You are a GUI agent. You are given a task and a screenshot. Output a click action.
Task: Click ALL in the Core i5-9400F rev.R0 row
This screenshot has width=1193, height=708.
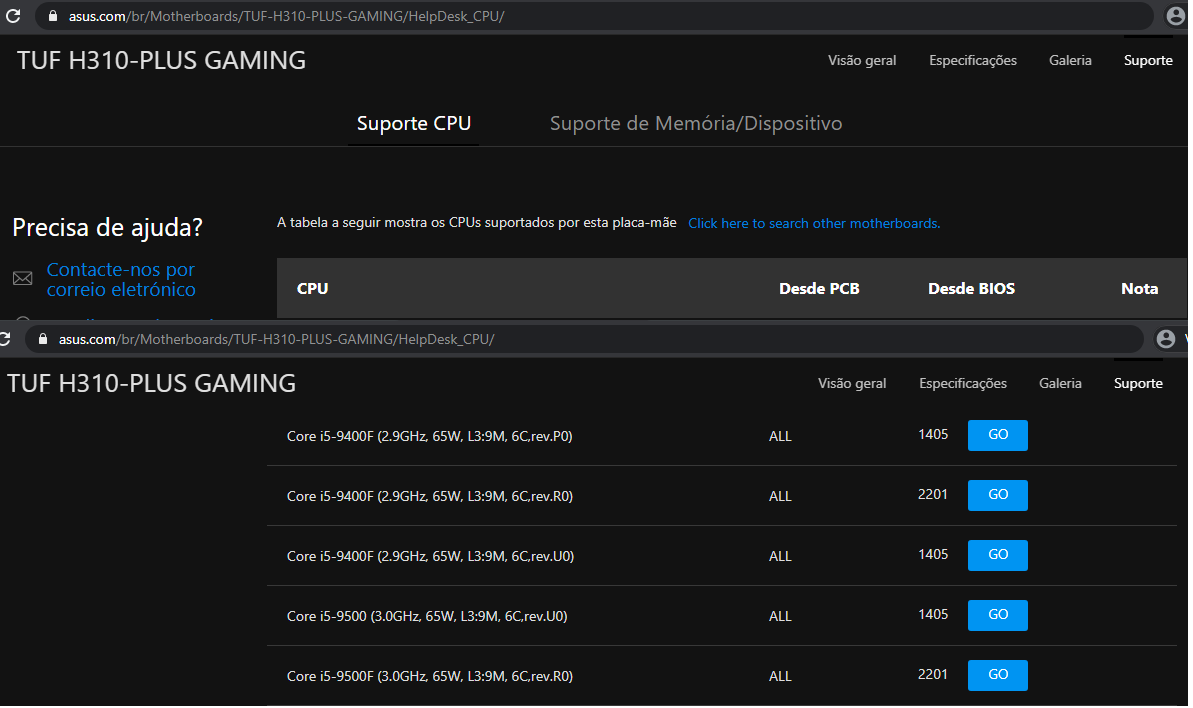click(780, 496)
